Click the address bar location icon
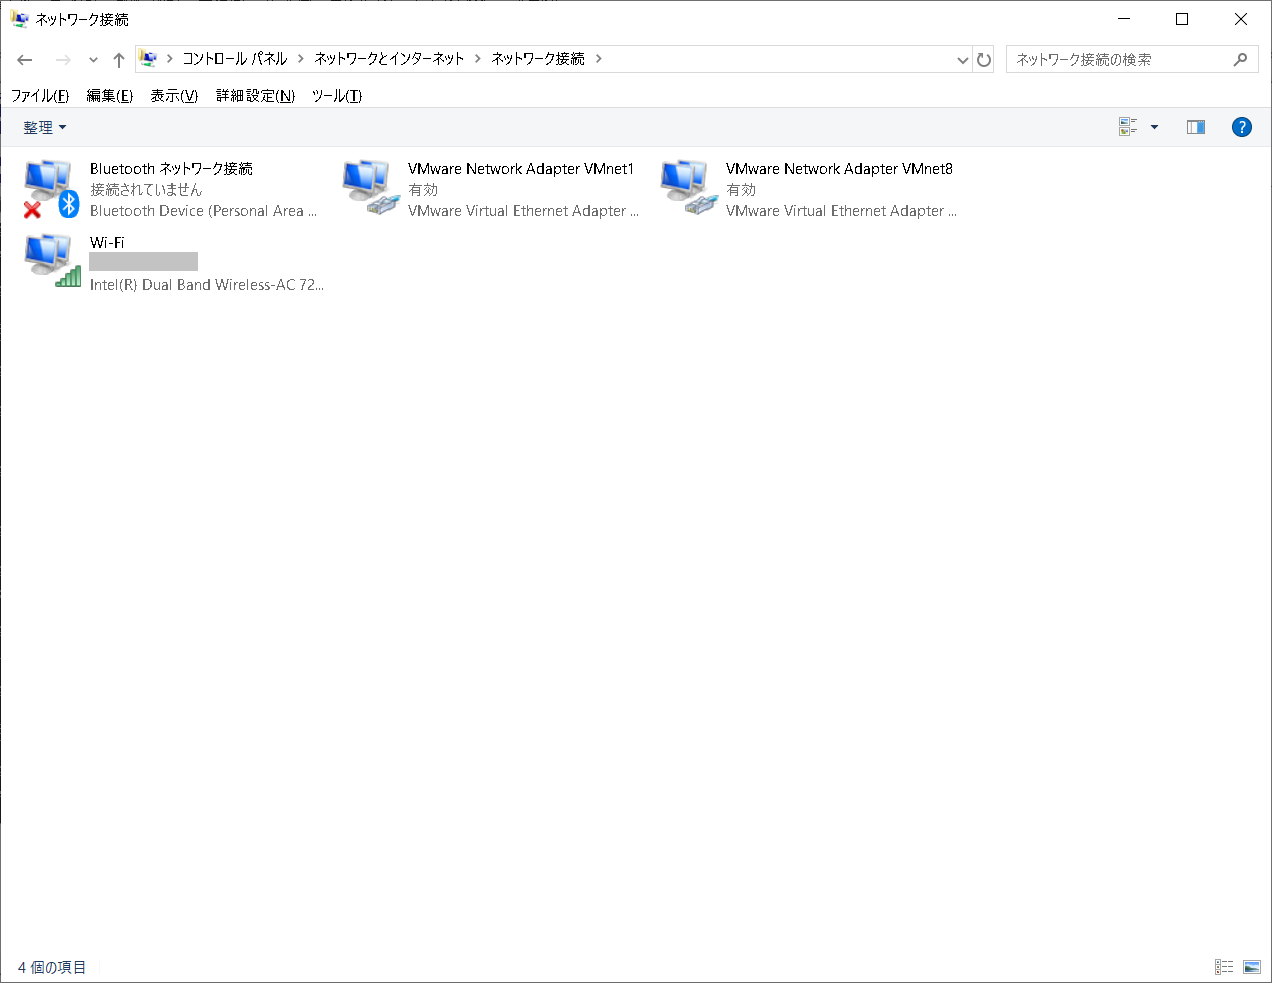The image size is (1272, 983). (148, 59)
